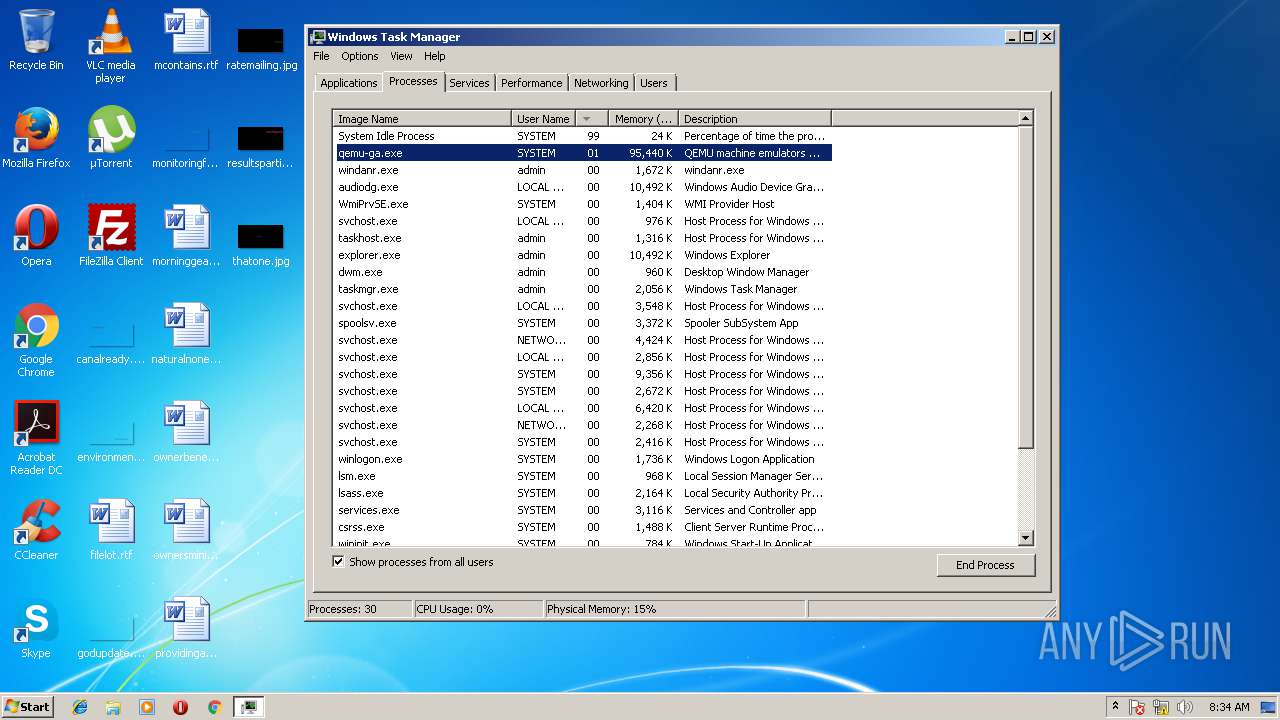The image size is (1280, 720).
Task: Launch Skype desktop shortcut
Action: click(x=36, y=628)
